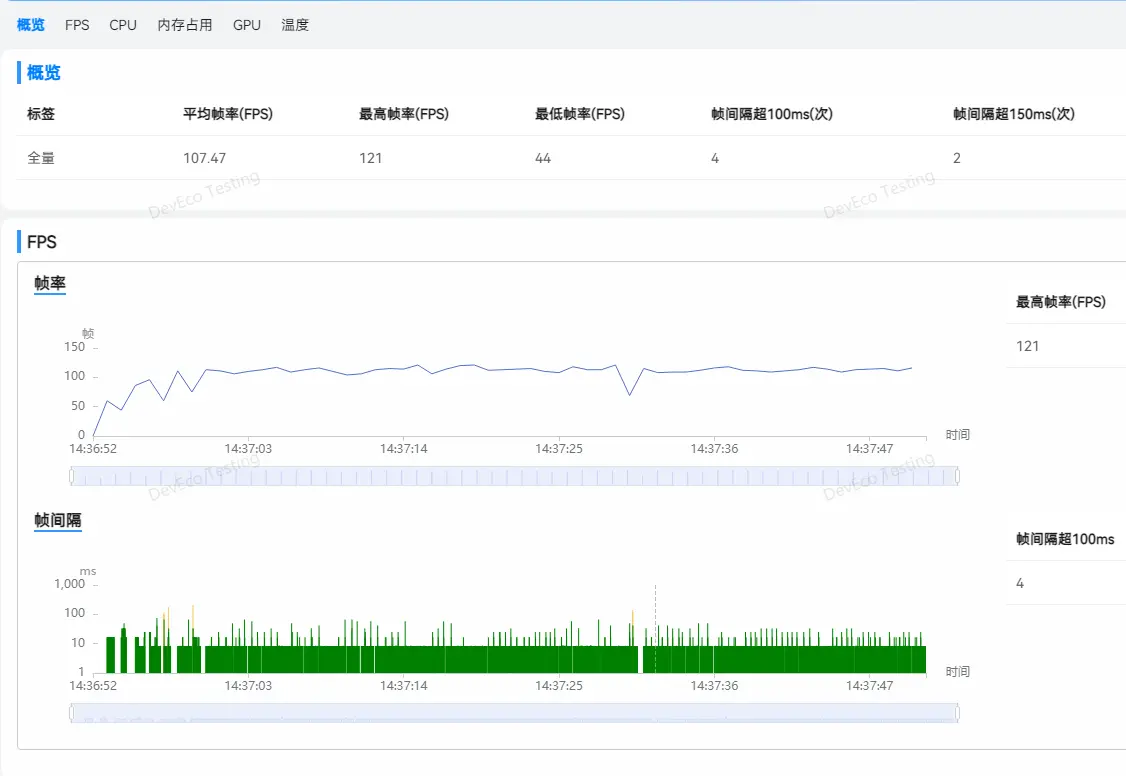Click the 121 value in overview table

(371, 158)
